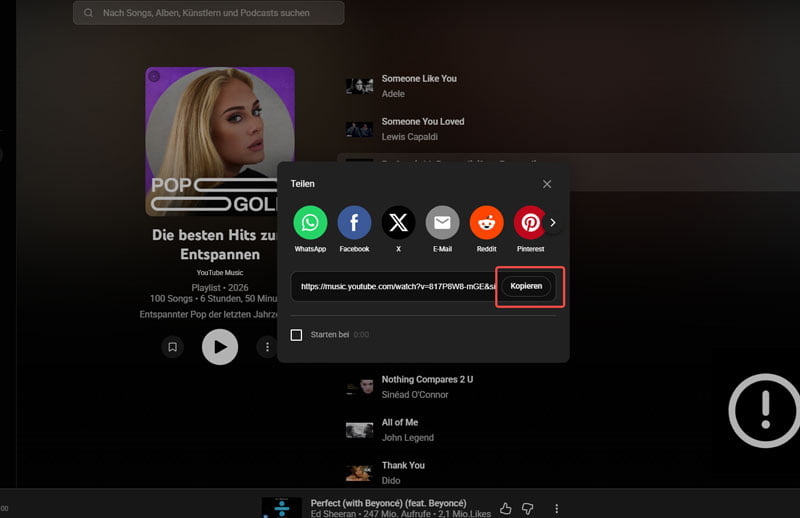The image size is (800, 518).
Task: Click Someone Like You thumbnail
Action: point(360,86)
